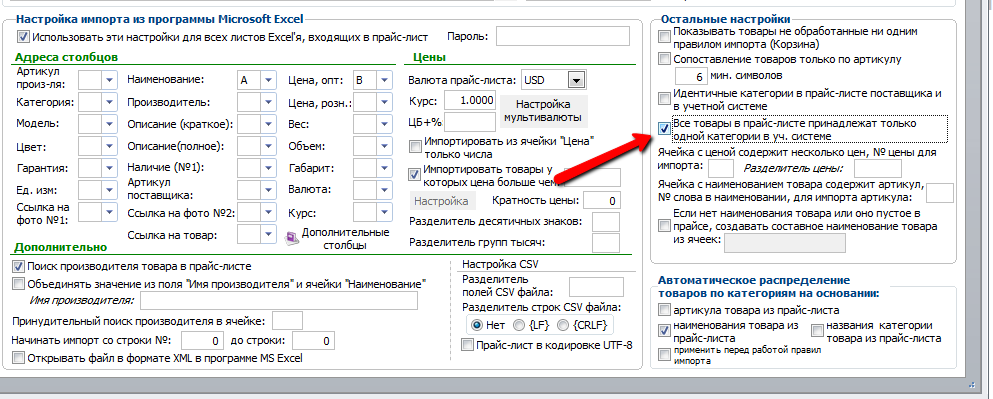Click the start import from row field
The width and height of the screenshot is (993, 399).
click(x=203, y=341)
